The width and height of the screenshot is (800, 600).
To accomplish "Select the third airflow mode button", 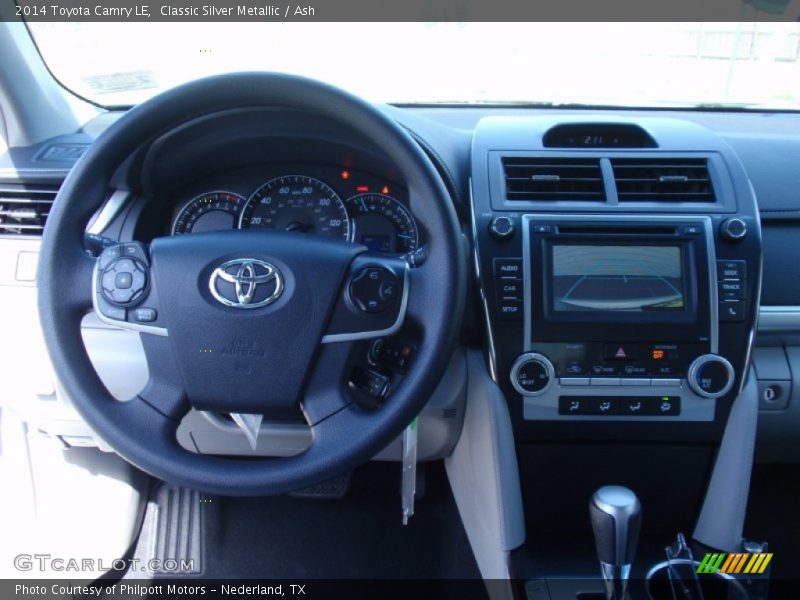I will (634, 406).
